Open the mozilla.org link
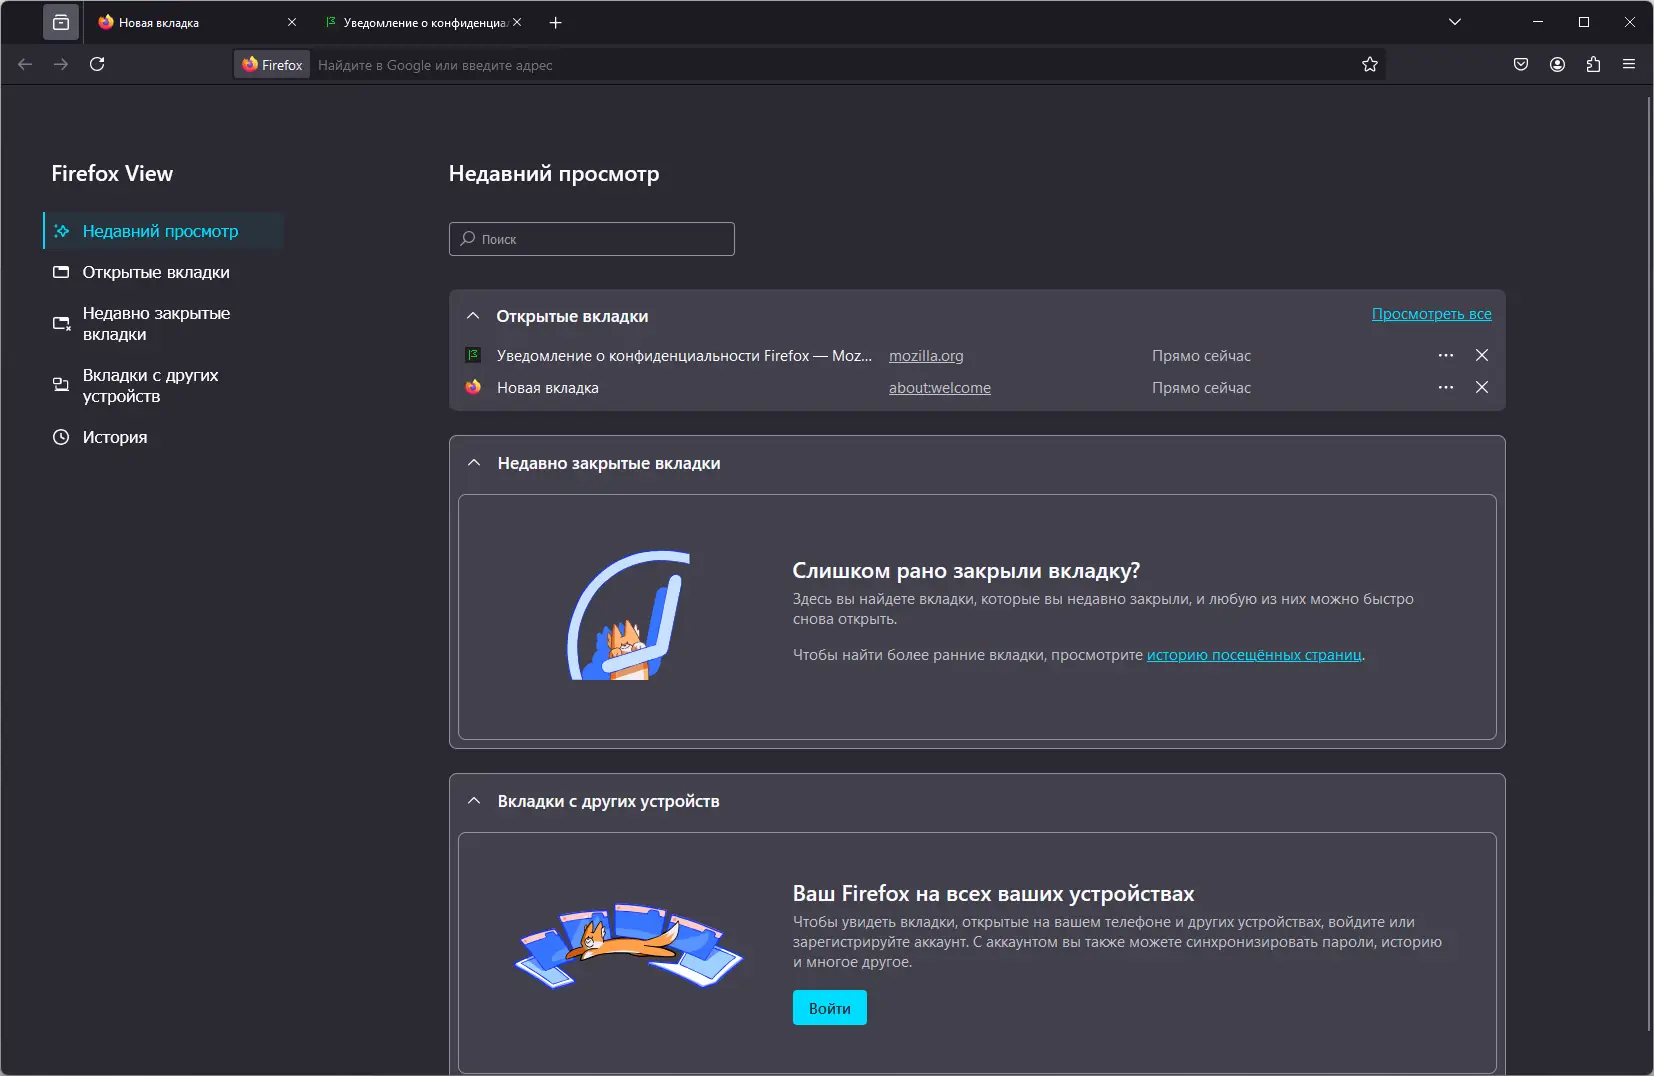1654x1076 pixels. [x=926, y=356]
